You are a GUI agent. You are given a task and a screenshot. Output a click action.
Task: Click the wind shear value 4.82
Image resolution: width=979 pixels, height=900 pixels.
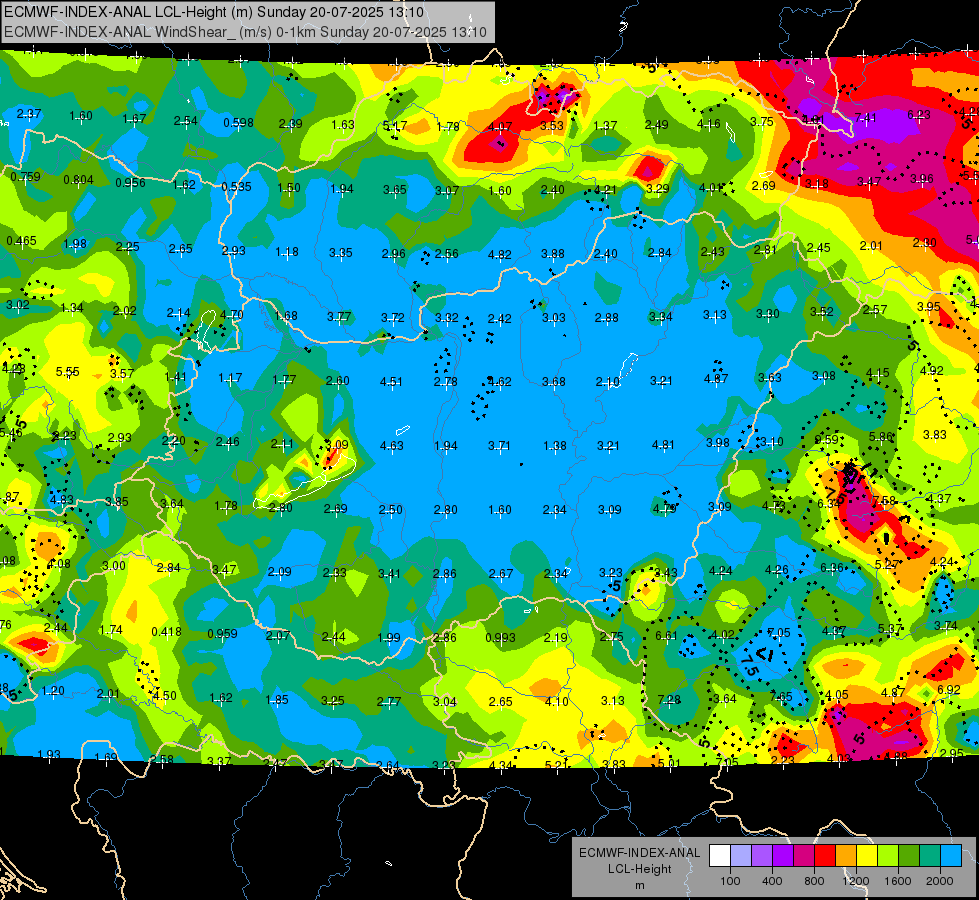click(x=499, y=255)
